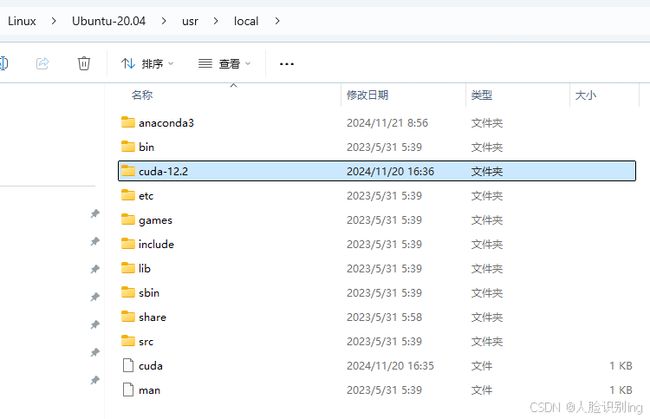The width and height of the screenshot is (650, 419).
Task: Select the cuda file name
Action: coord(150,366)
